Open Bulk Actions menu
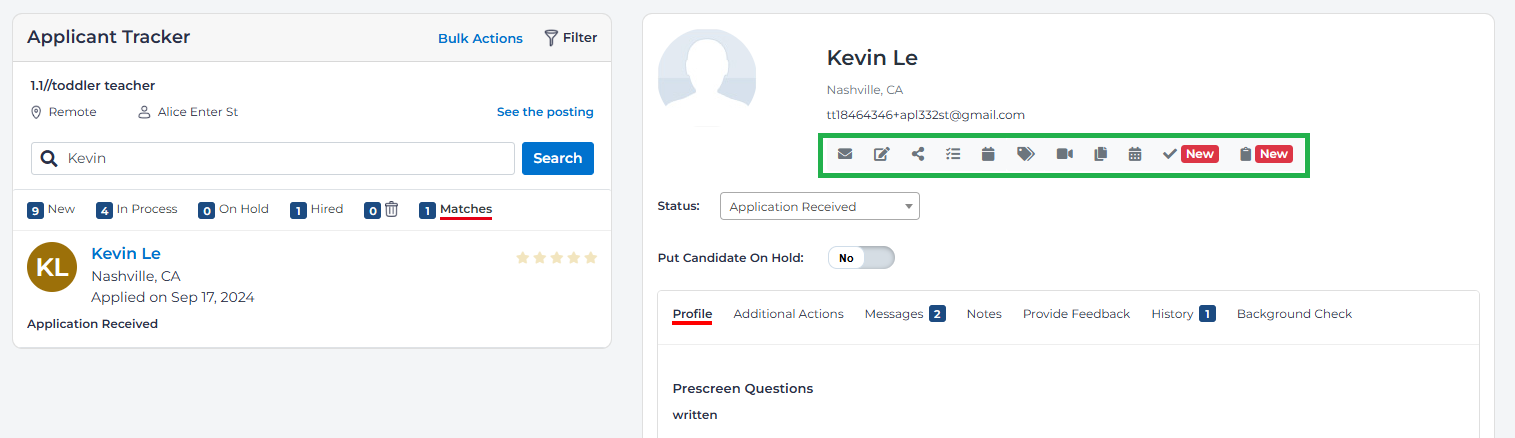The height and width of the screenshot is (438, 1515). pyautogui.click(x=480, y=38)
